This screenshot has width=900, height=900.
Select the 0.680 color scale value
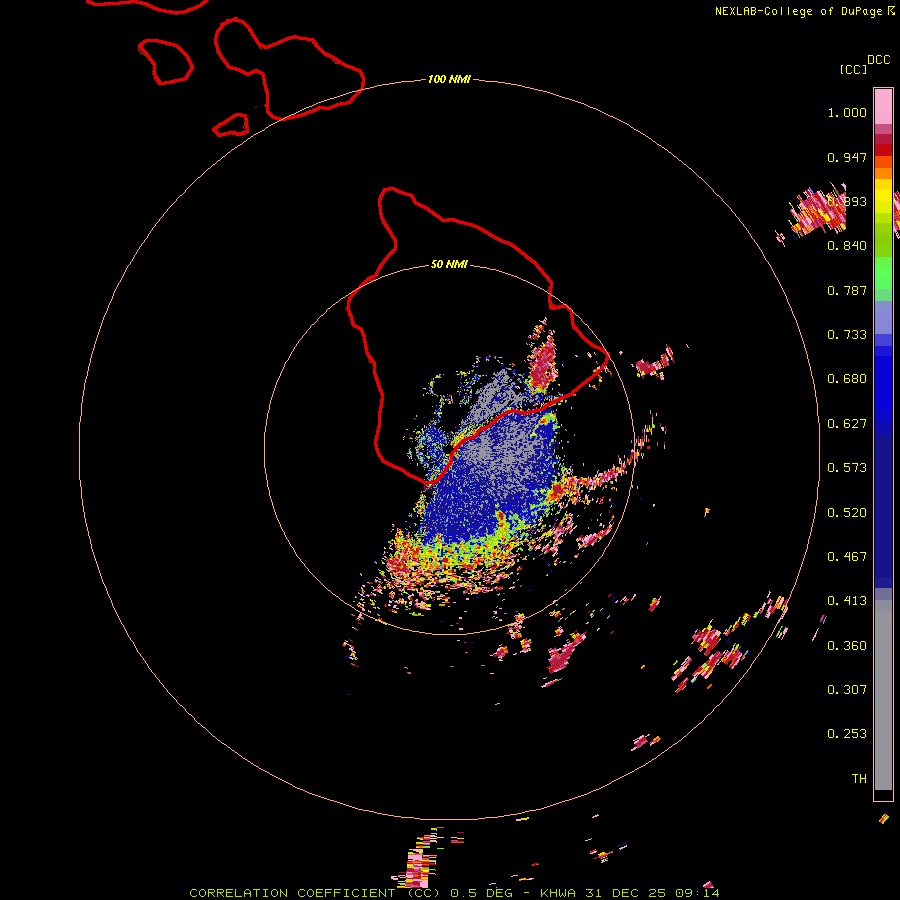(847, 379)
